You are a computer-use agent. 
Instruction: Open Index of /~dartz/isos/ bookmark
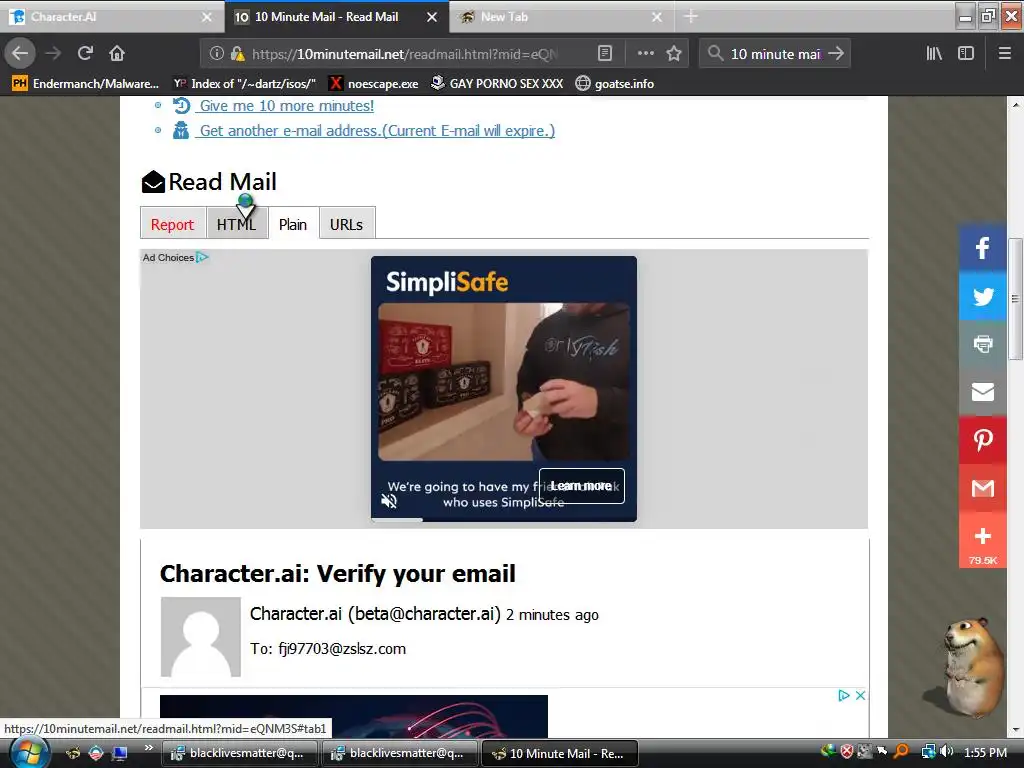[245, 84]
